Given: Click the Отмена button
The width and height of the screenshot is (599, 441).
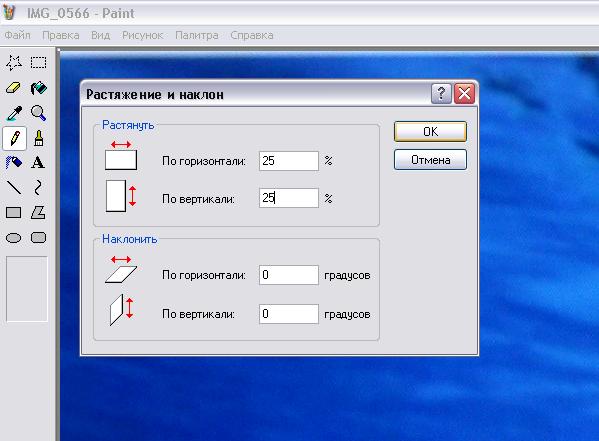Looking at the screenshot, I should [x=430, y=159].
